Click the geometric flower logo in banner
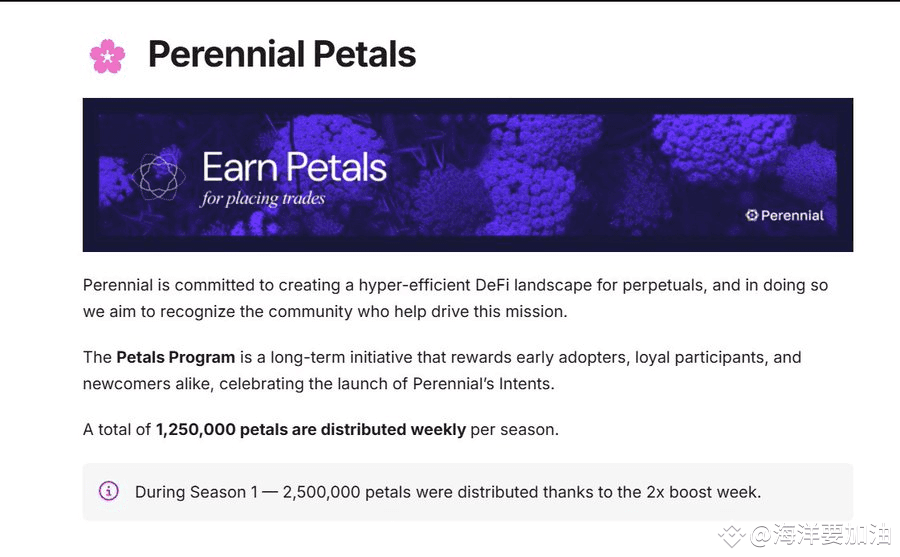Image resolution: width=900 pixels, height=557 pixels. coord(158,177)
